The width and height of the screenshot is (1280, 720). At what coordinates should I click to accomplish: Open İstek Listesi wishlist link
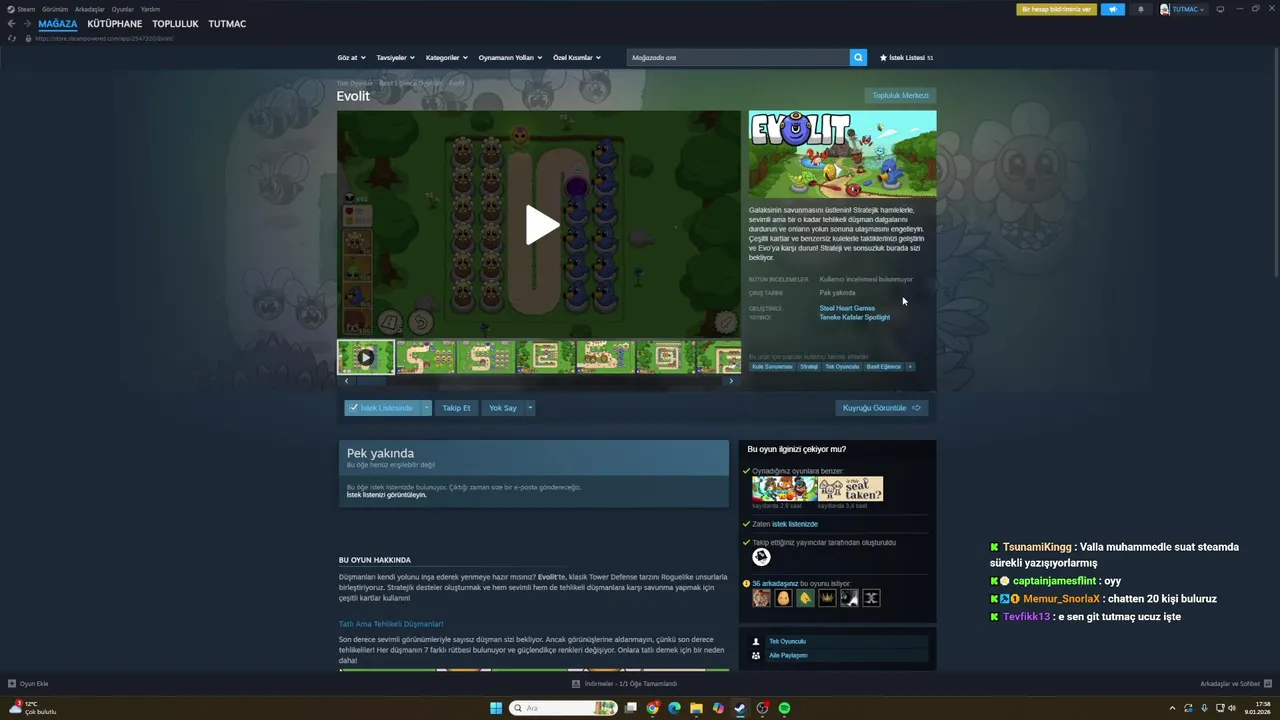tap(906, 58)
